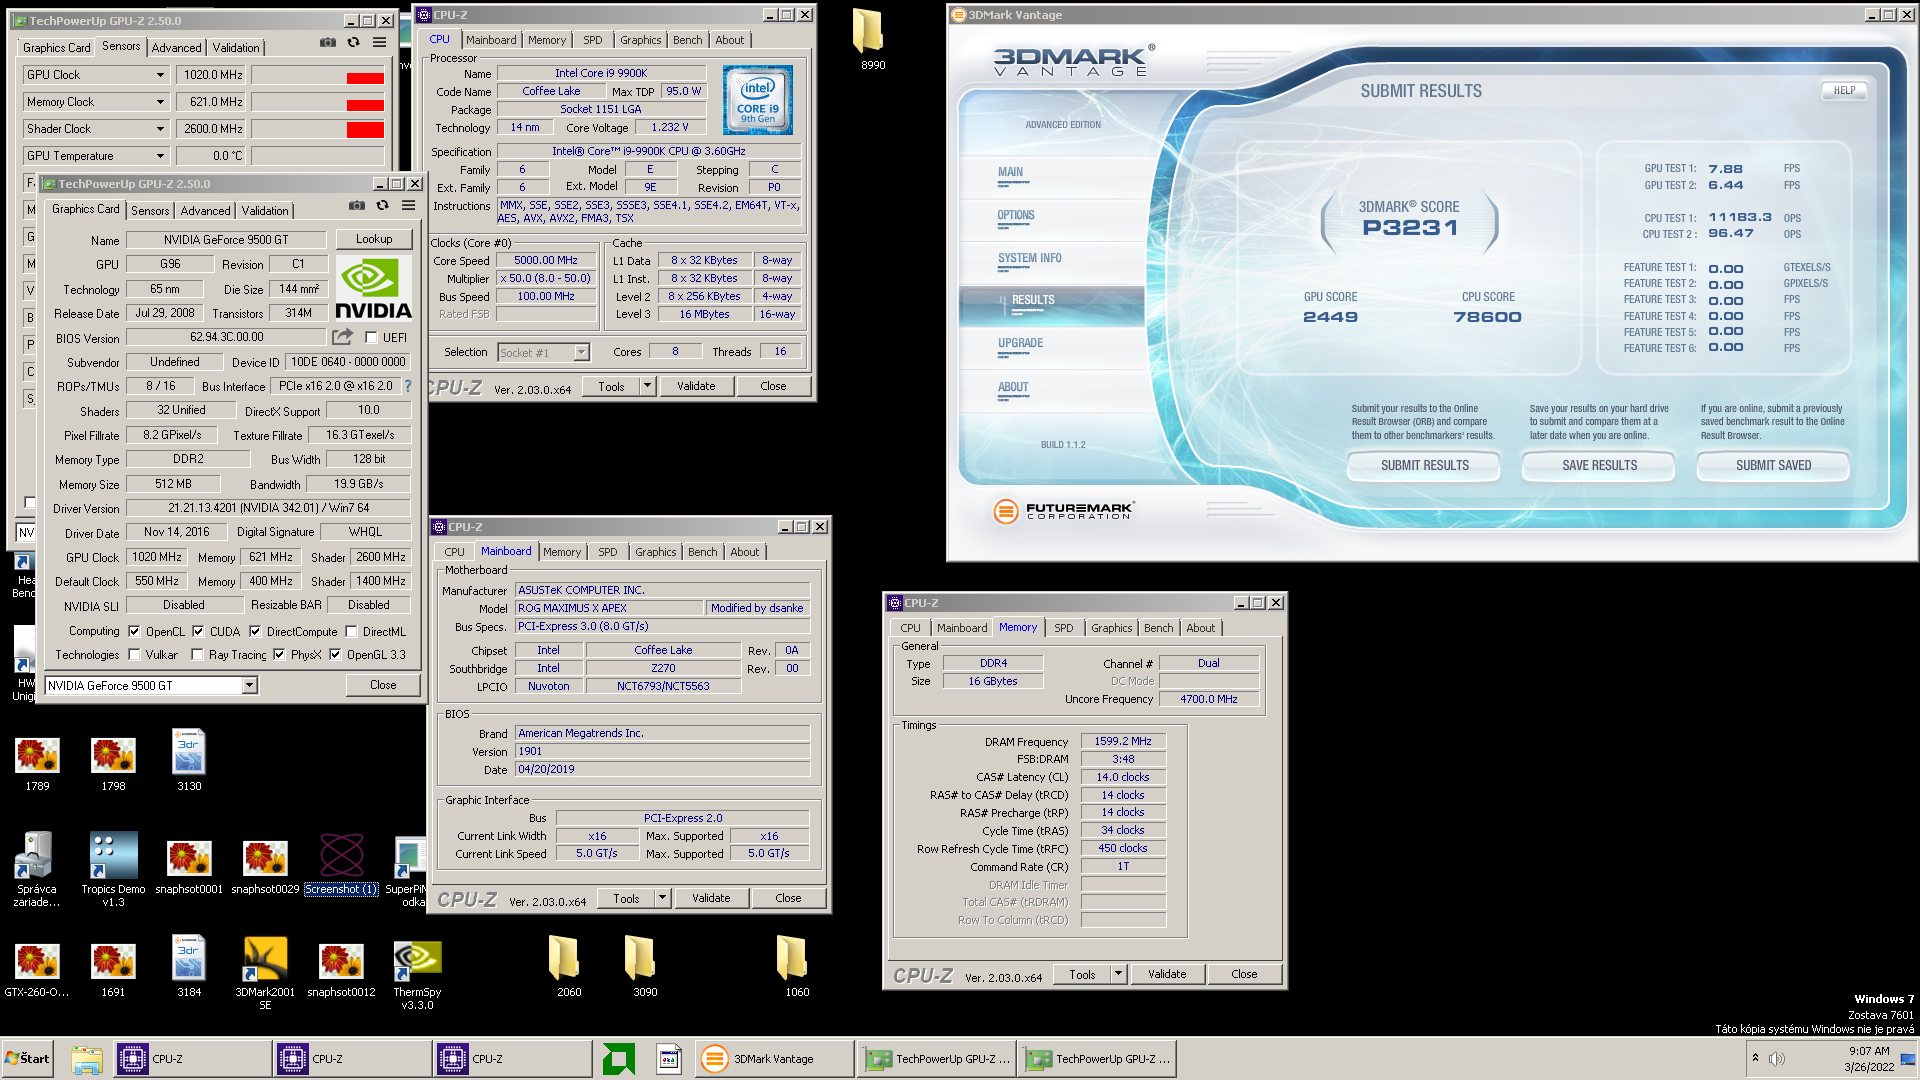Click the camera icon in the Sensors GPU-Z window

(x=328, y=42)
